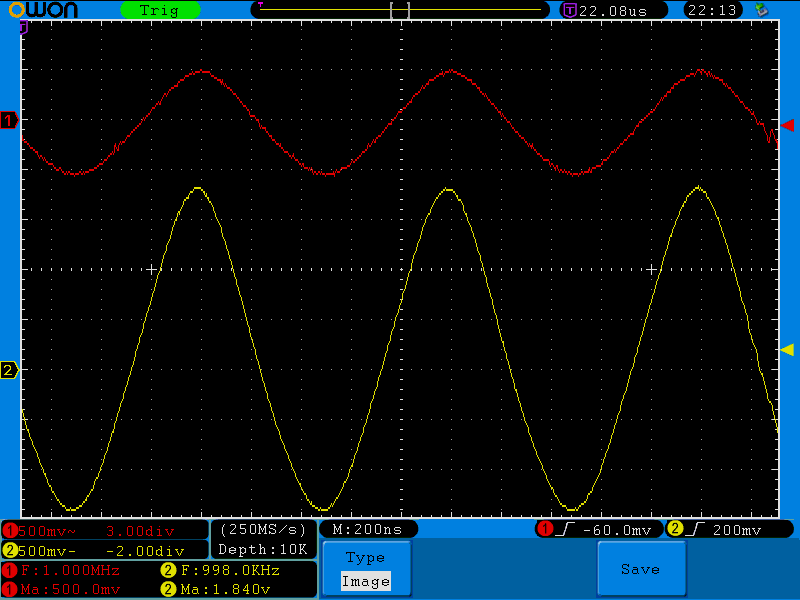Select the Type Image menu button
The image size is (800, 600).
[x=366, y=568]
